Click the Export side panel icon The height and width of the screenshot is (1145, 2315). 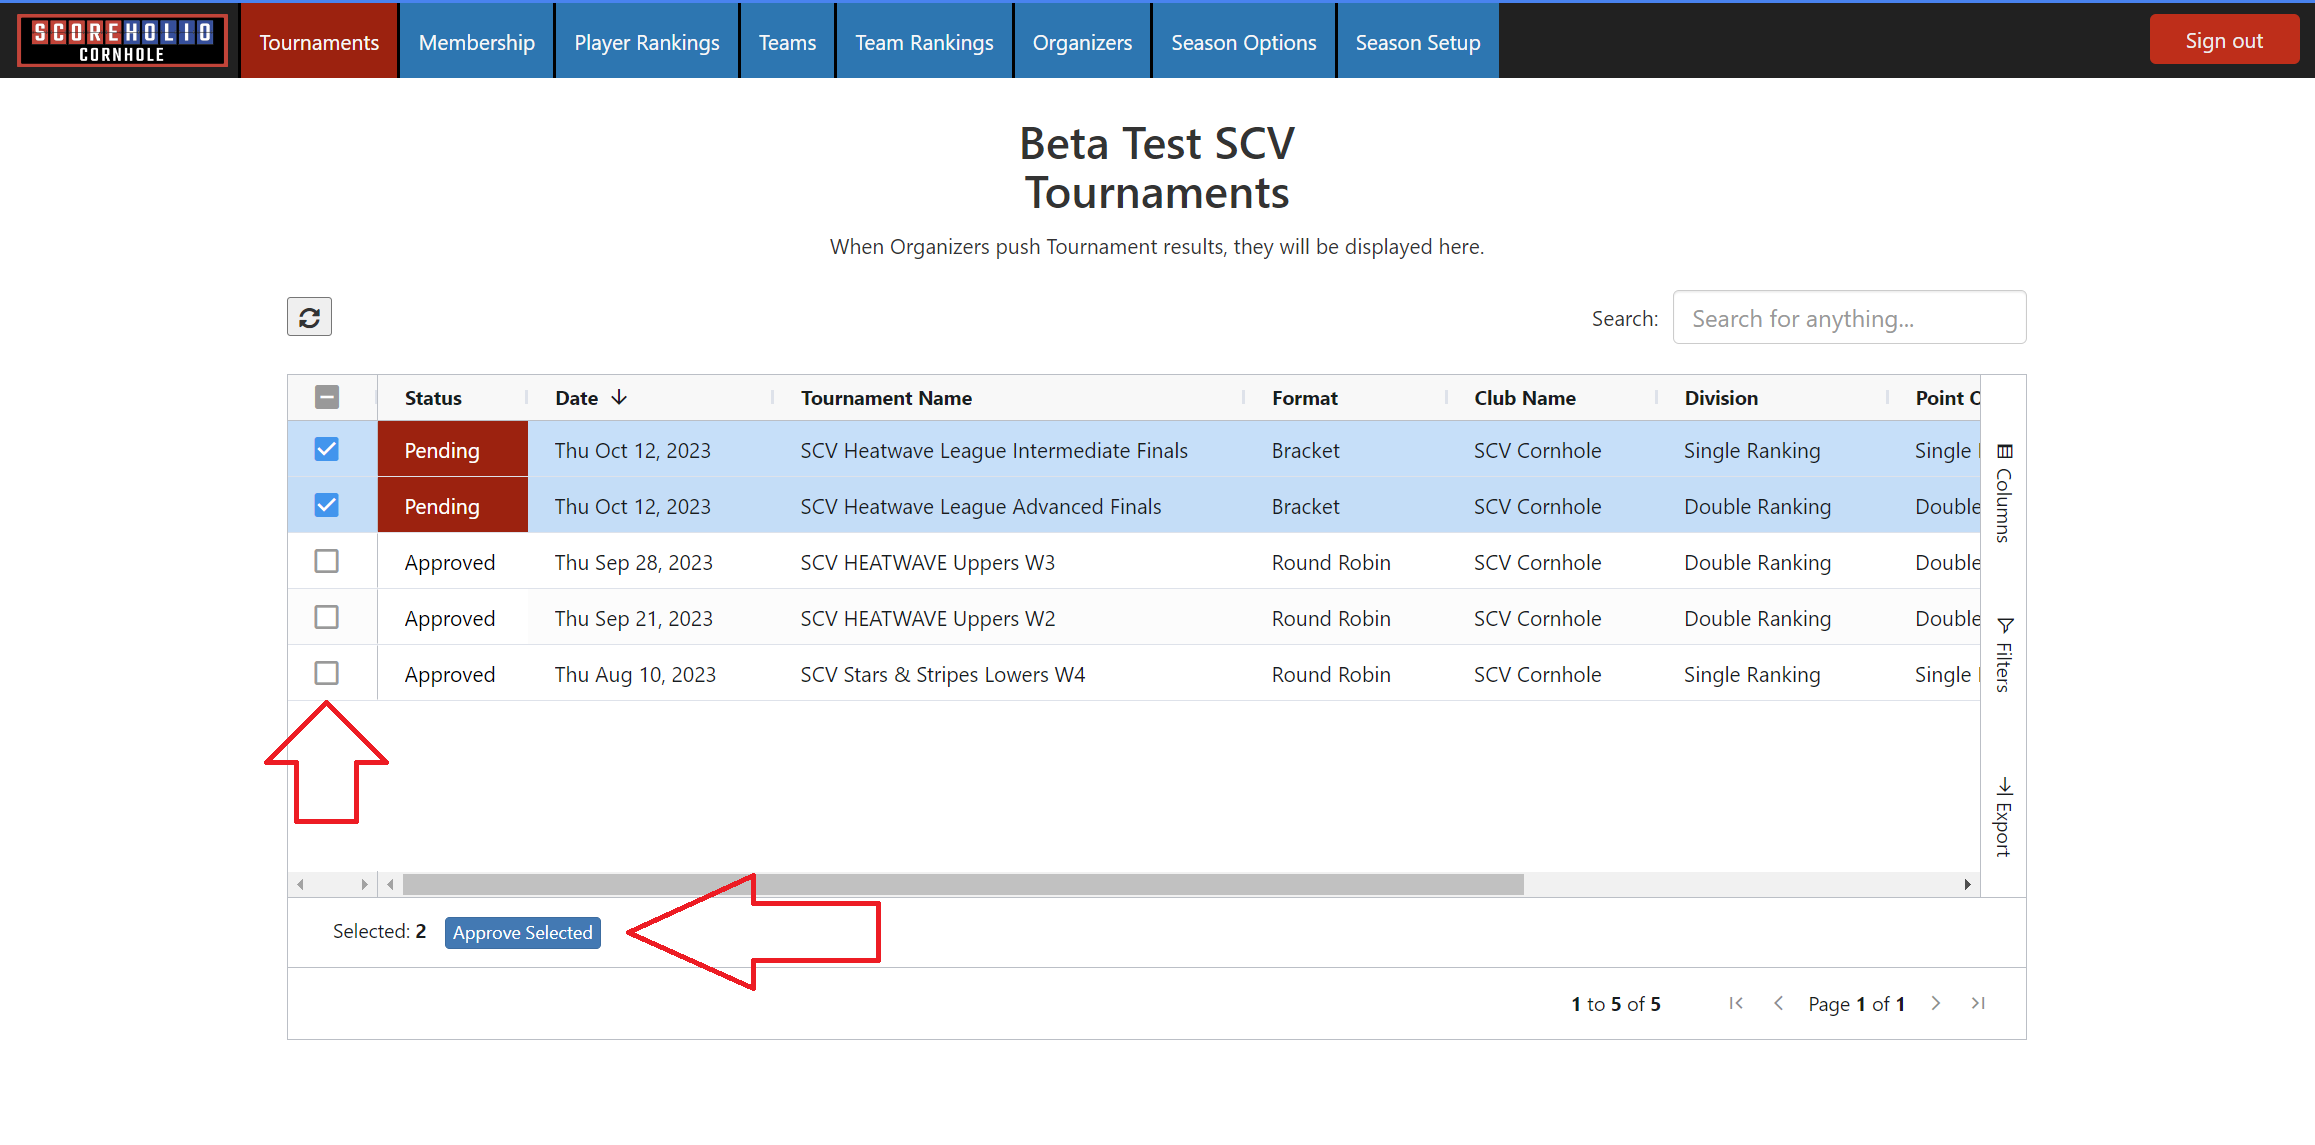[2003, 817]
